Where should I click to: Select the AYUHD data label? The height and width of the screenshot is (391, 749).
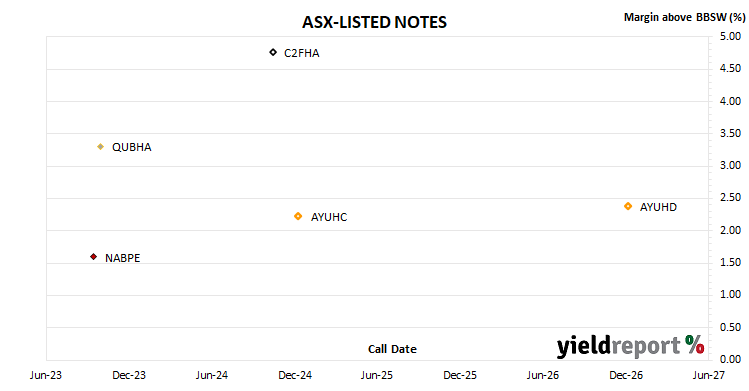pyautogui.click(x=658, y=207)
